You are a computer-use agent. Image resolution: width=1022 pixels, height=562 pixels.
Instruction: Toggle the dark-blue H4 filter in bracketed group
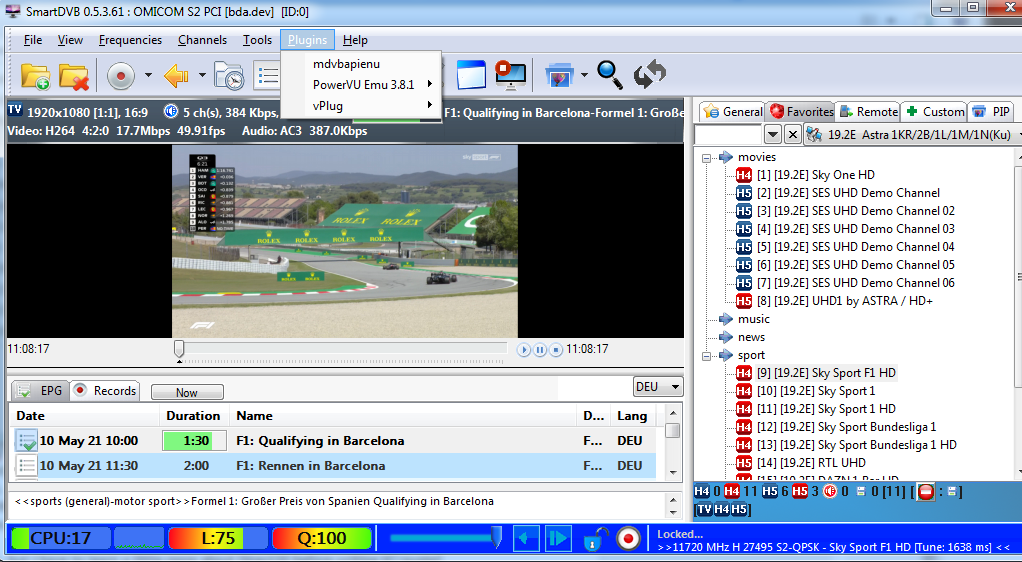pos(722,510)
